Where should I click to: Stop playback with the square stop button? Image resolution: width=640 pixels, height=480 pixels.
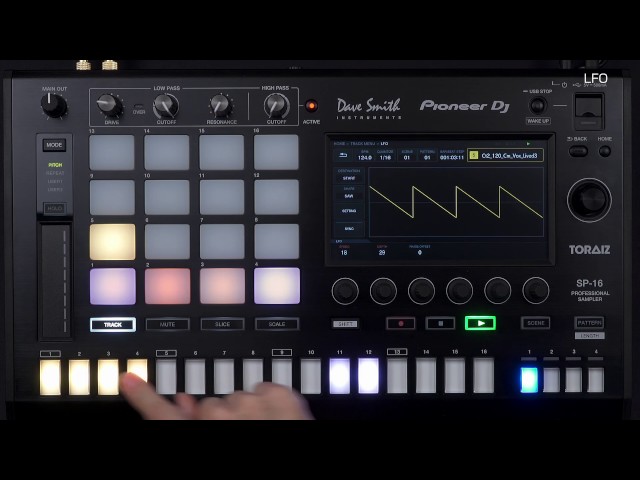[x=440, y=323]
